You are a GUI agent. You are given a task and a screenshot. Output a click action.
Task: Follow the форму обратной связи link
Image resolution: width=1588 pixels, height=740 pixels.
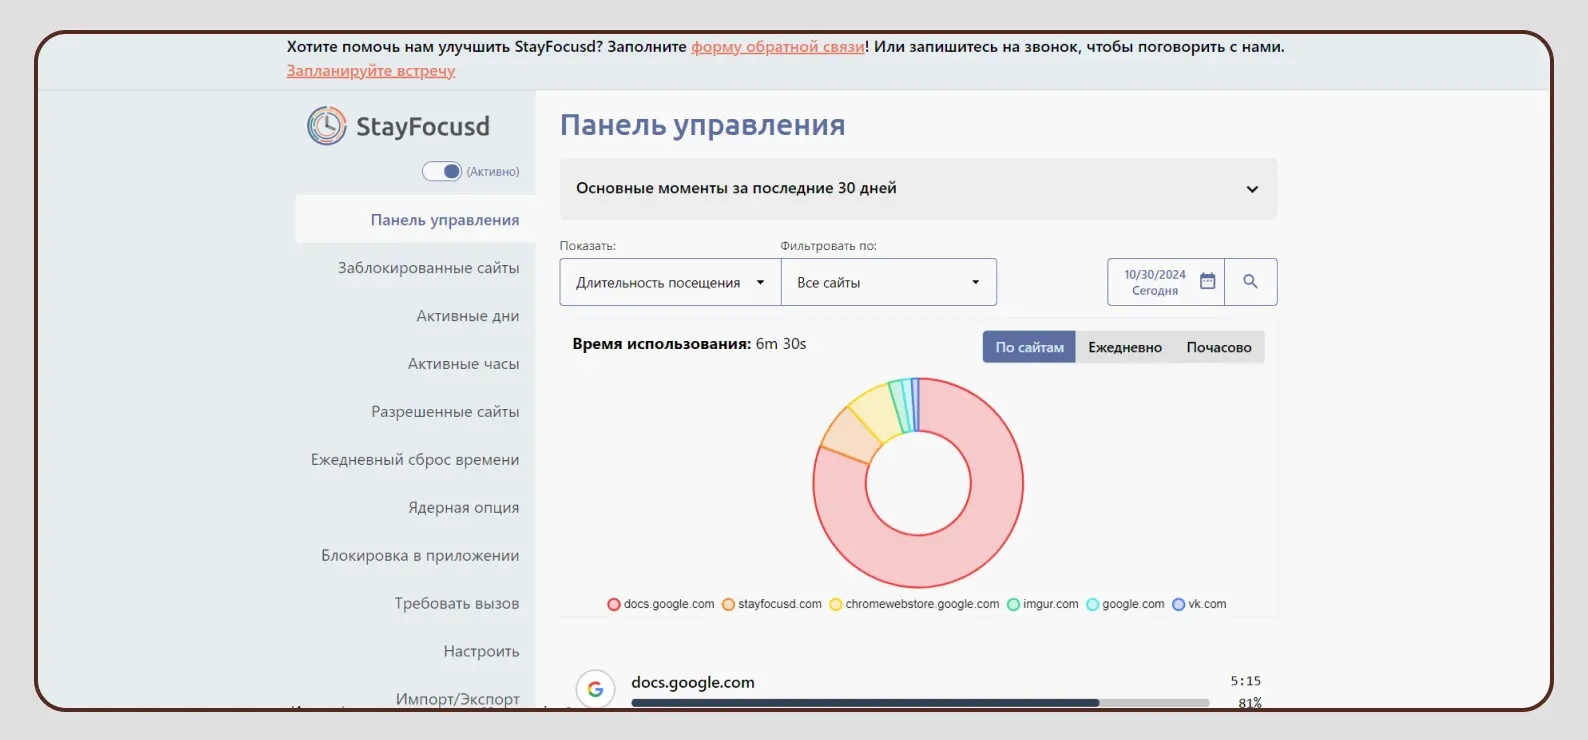(778, 47)
